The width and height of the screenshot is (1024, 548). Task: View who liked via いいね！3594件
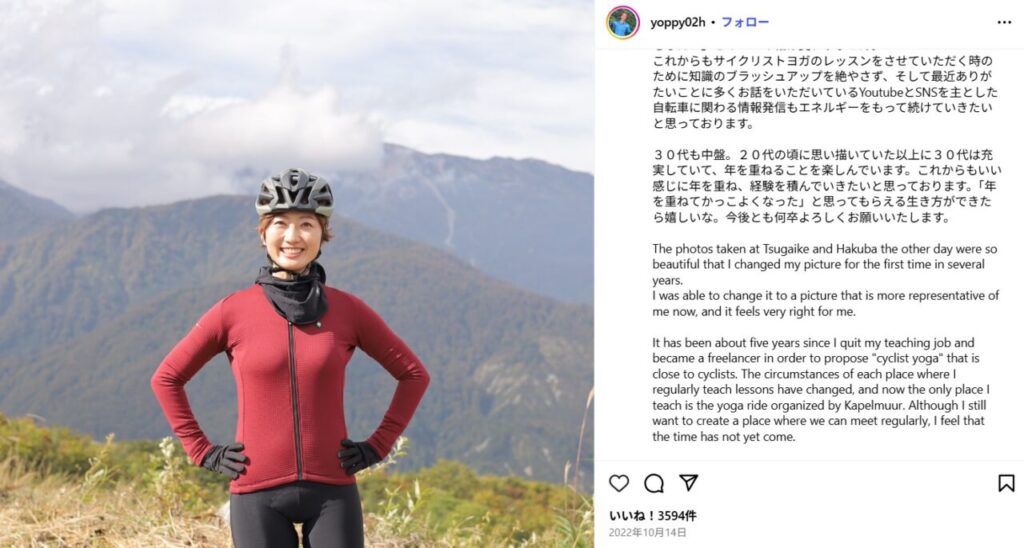tap(652, 516)
